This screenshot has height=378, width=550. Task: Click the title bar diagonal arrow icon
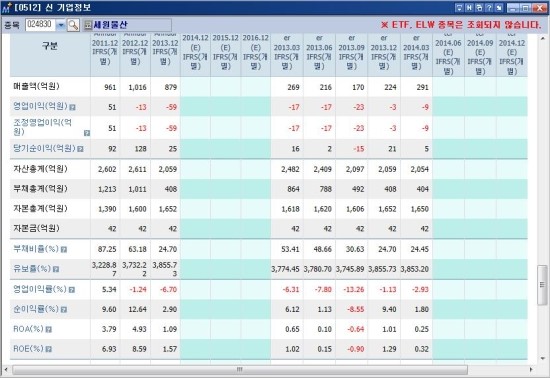[x=499, y=7]
